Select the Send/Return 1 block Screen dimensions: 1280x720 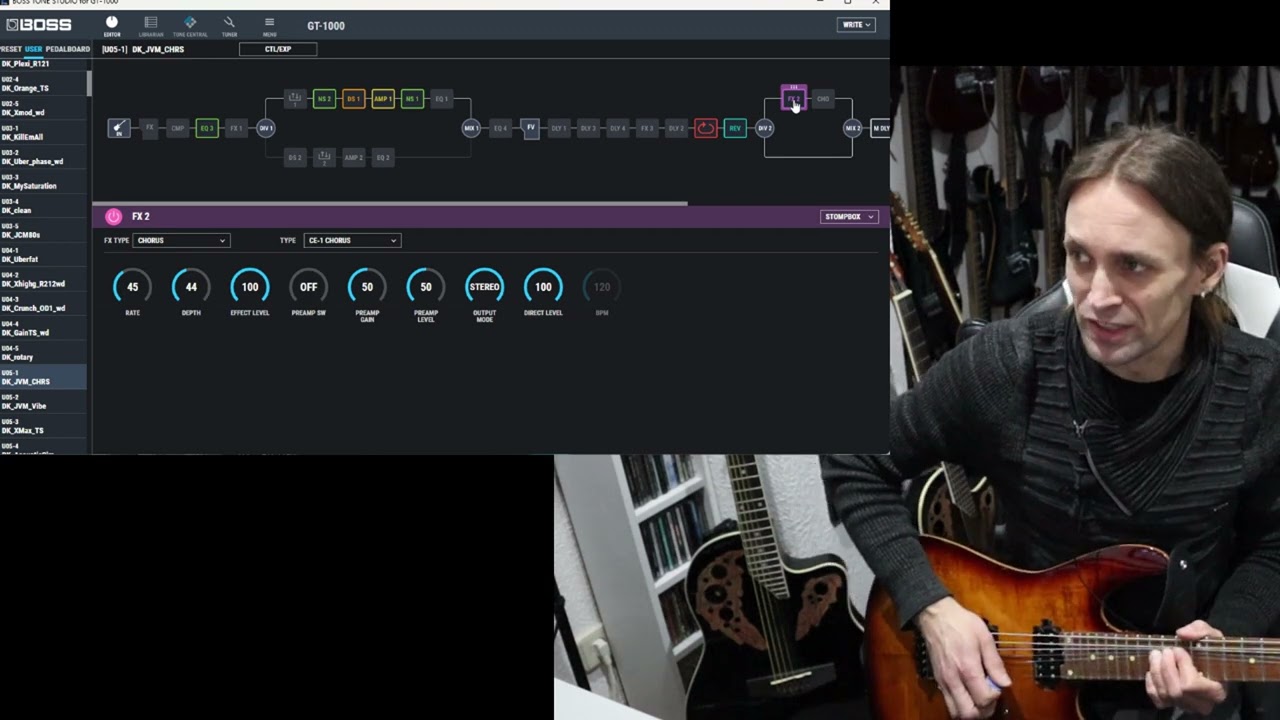pos(295,99)
